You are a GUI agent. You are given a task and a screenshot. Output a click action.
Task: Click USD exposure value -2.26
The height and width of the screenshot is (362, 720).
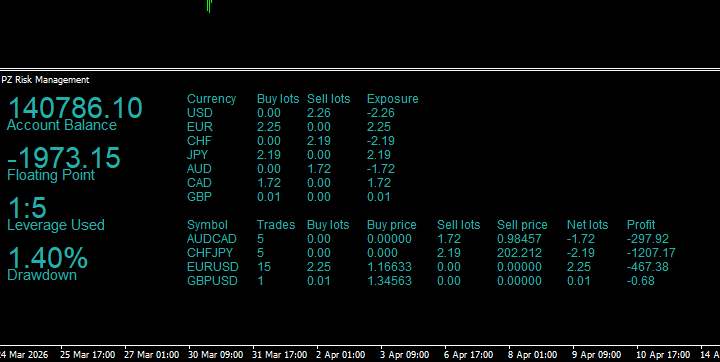[x=381, y=113]
